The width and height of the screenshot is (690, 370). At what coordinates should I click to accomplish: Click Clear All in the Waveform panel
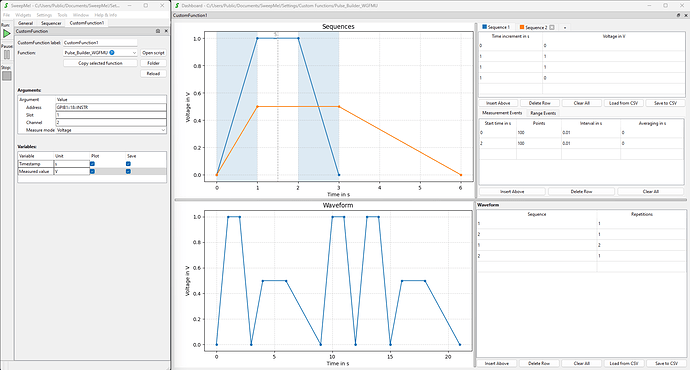(581, 363)
